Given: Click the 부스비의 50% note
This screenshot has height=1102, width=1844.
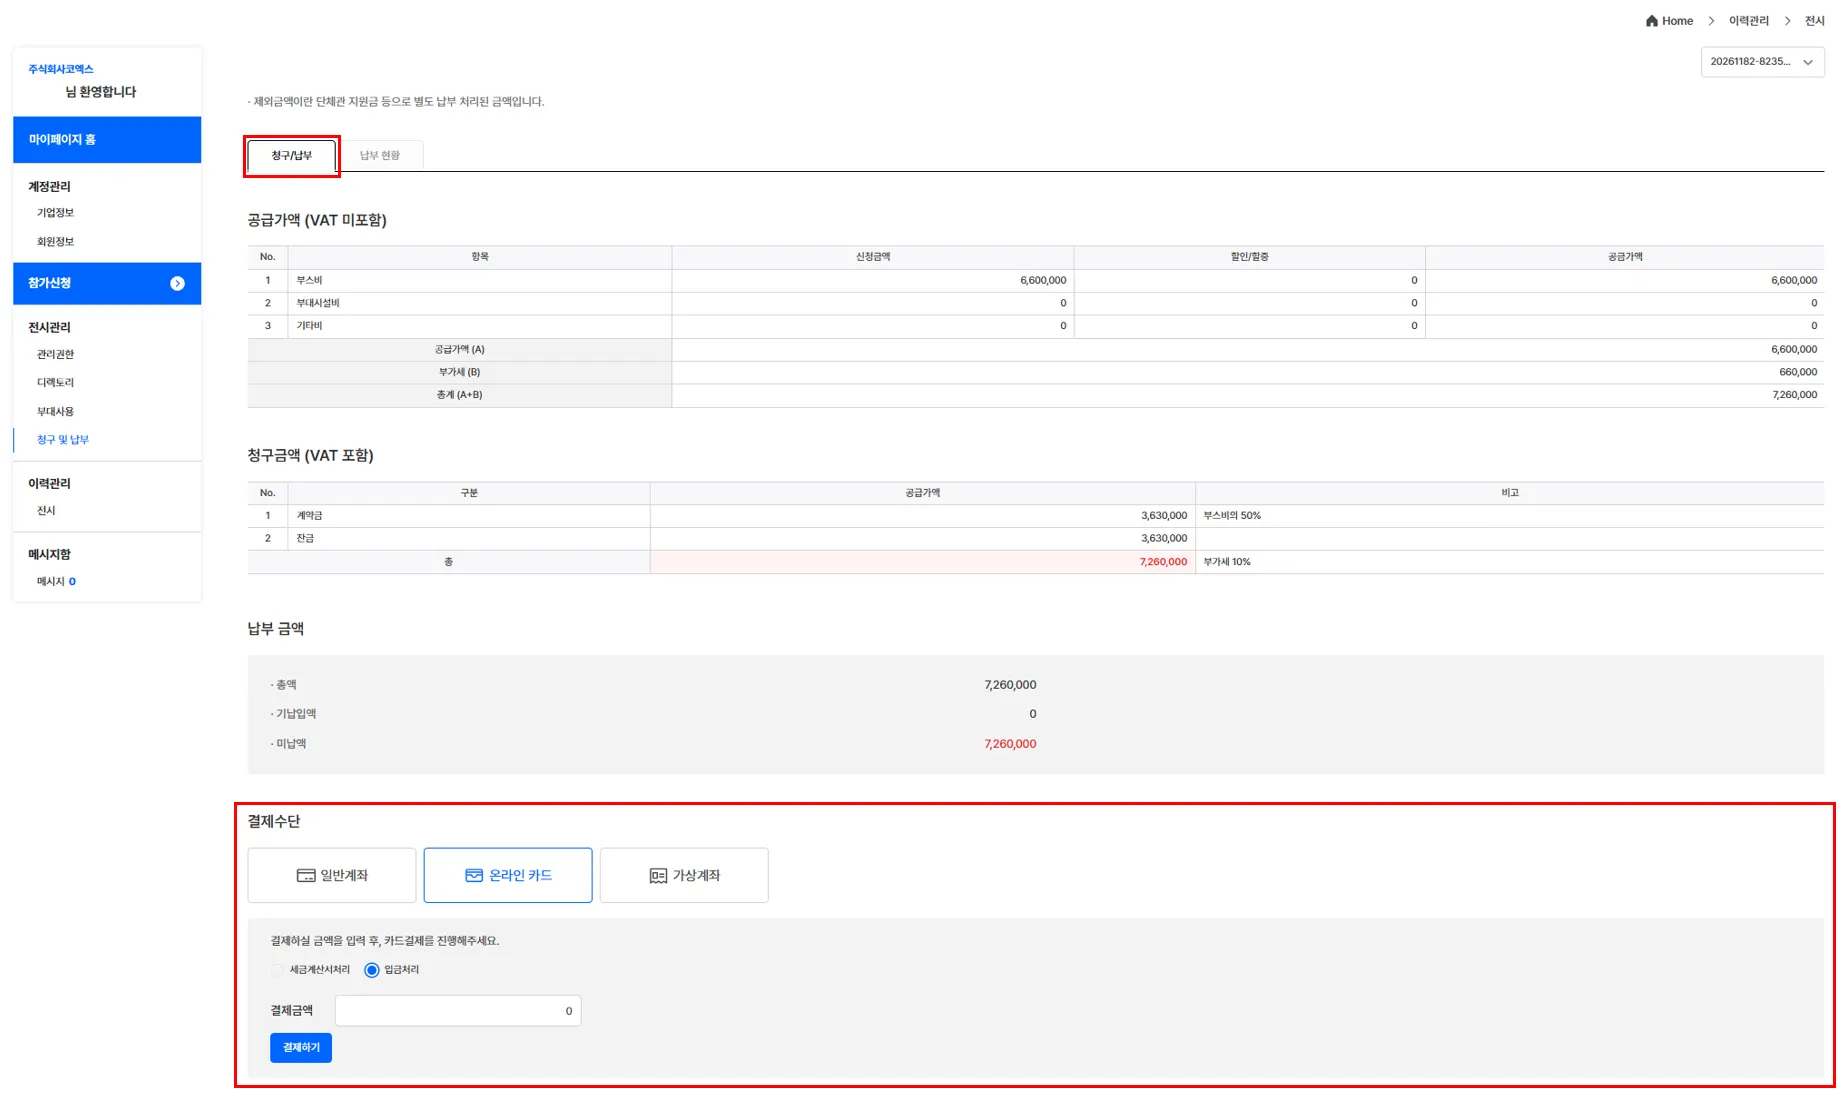Looking at the screenshot, I should click(x=1232, y=516).
